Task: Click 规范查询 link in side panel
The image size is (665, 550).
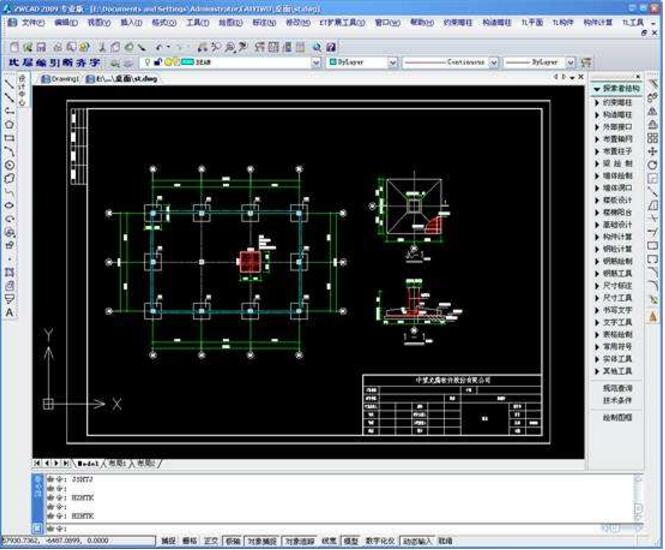Action: (618, 388)
